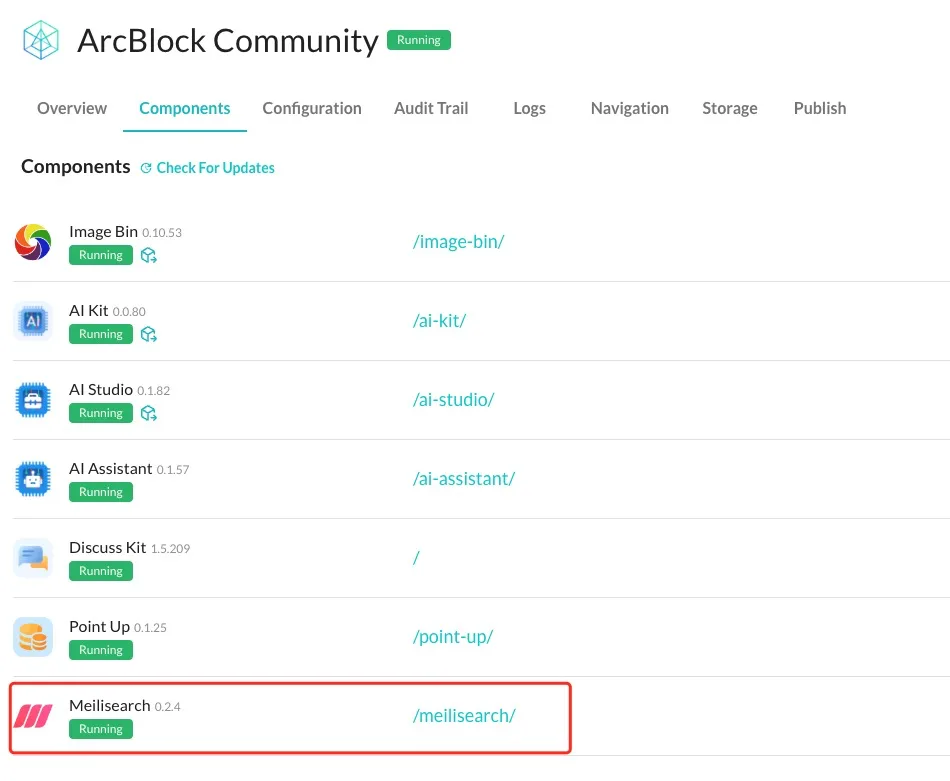Go to the Publish tab

(x=820, y=108)
